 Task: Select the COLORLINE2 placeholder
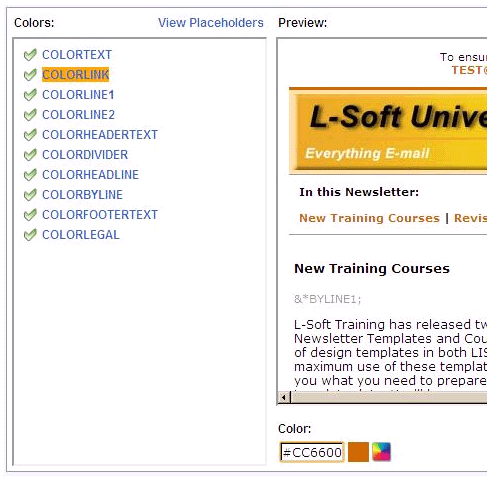(78, 115)
